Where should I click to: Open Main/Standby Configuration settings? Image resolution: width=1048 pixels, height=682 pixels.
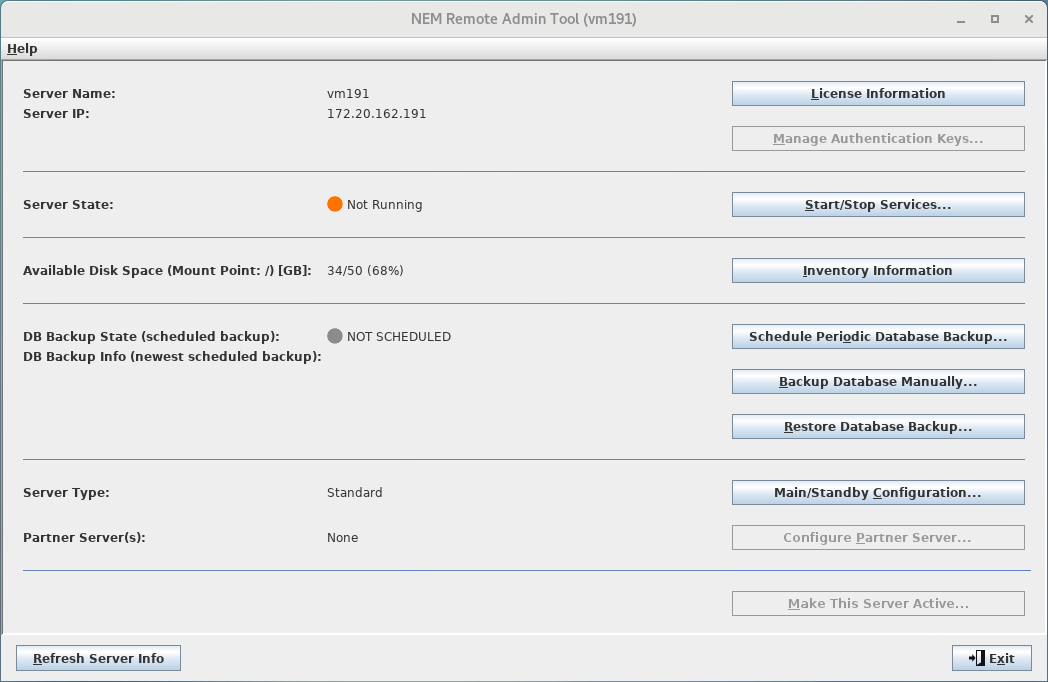coord(878,492)
